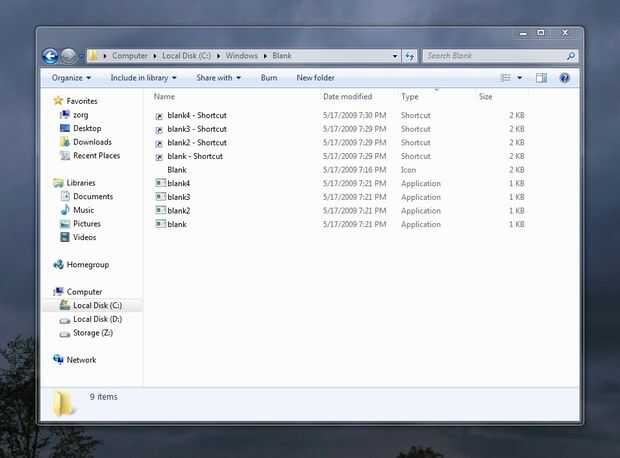The height and width of the screenshot is (458, 620).
Task: Maximize the Explorer window
Action: click(541, 33)
